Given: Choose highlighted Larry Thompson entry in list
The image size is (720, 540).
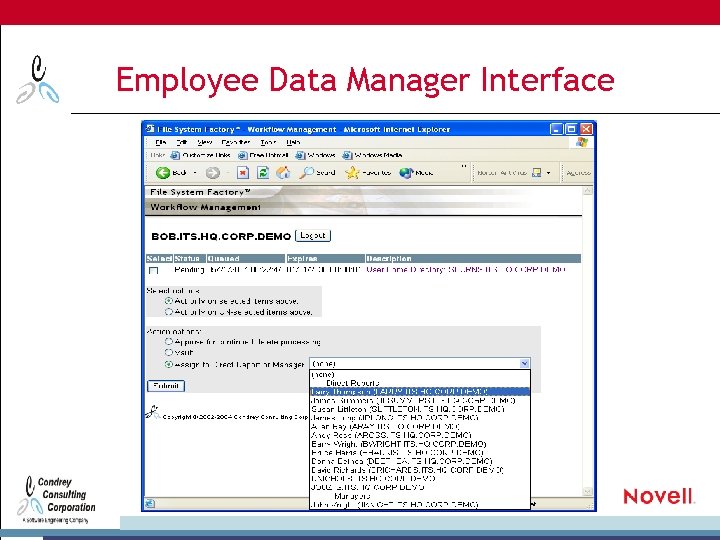Looking at the screenshot, I should [x=420, y=392].
